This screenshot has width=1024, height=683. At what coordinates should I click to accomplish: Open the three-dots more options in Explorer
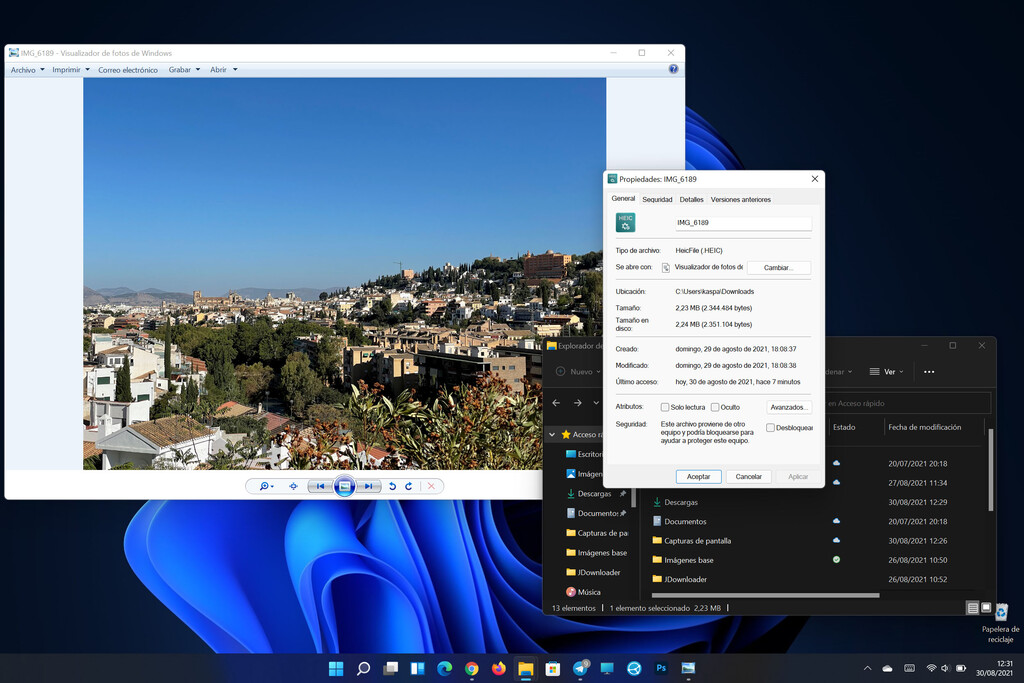tap(929, 372)
